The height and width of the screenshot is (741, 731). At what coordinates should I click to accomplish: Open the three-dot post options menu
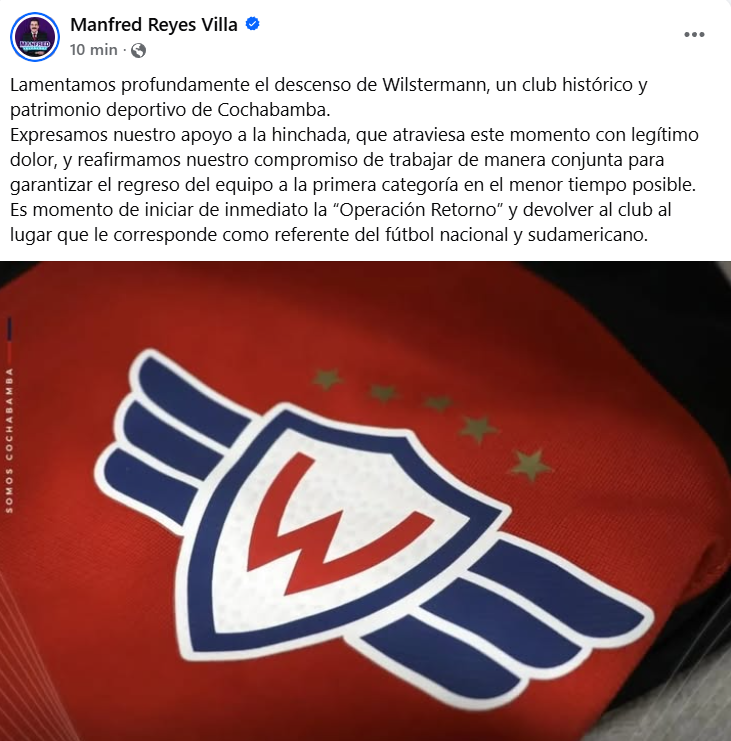pos(694,34)
